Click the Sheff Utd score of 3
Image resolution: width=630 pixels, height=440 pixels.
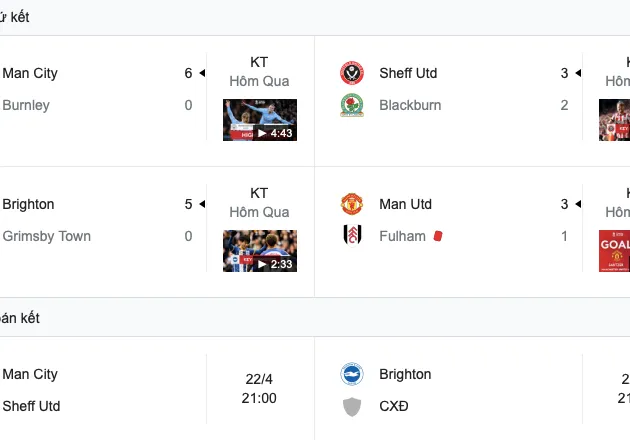point(564,73)
